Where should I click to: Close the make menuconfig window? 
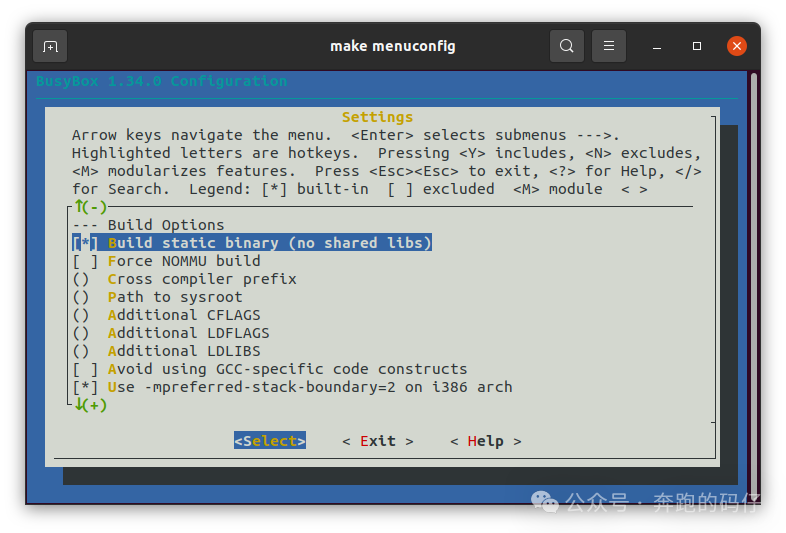pyautogui.click(x=737, y=46)
